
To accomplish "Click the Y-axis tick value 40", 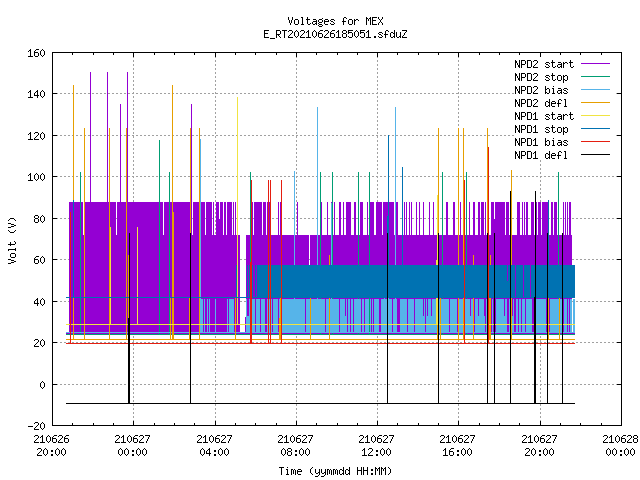I will tap(39, 302).
